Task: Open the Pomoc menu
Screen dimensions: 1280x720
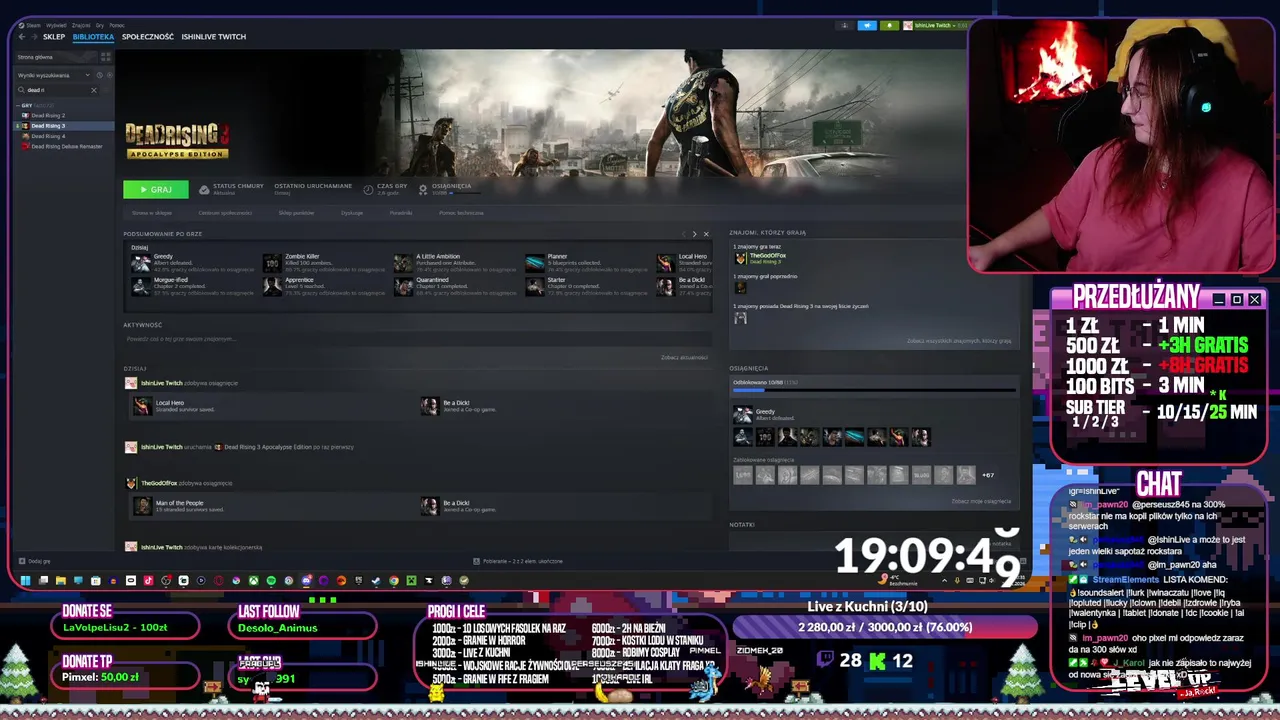Action: coord(117,25)
